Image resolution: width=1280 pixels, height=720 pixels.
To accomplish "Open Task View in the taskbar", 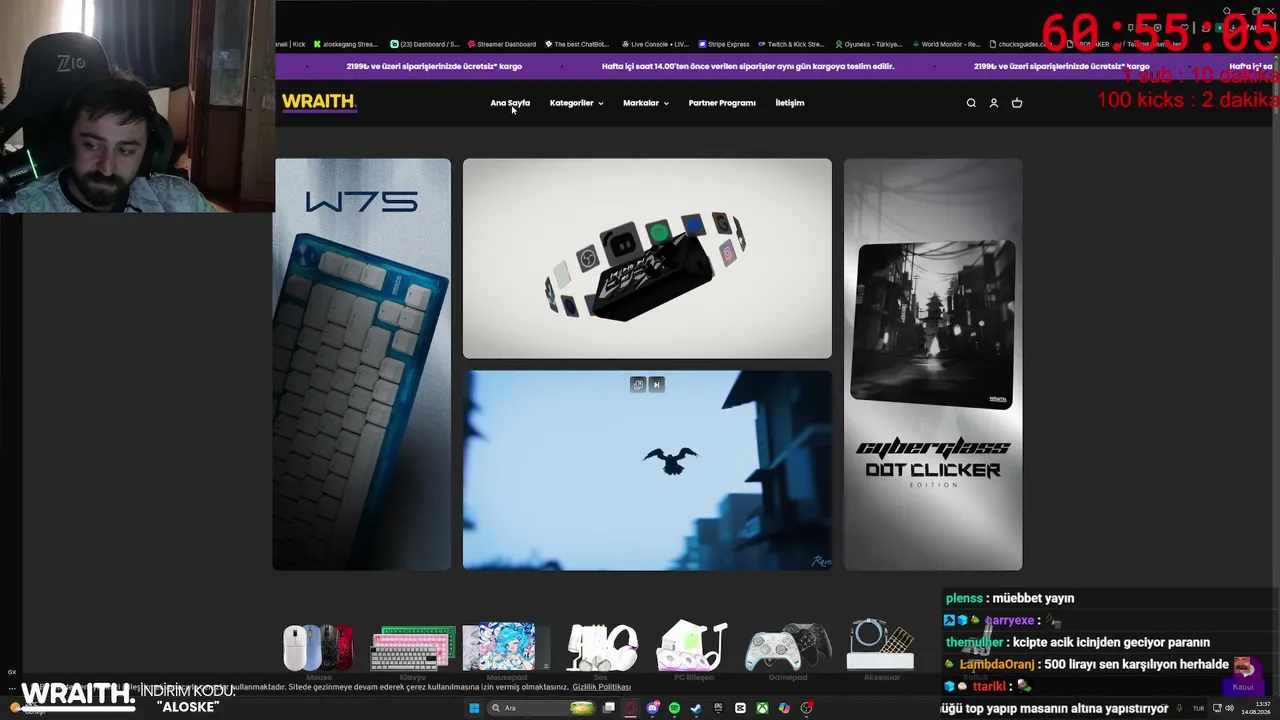I will point(609,708).
